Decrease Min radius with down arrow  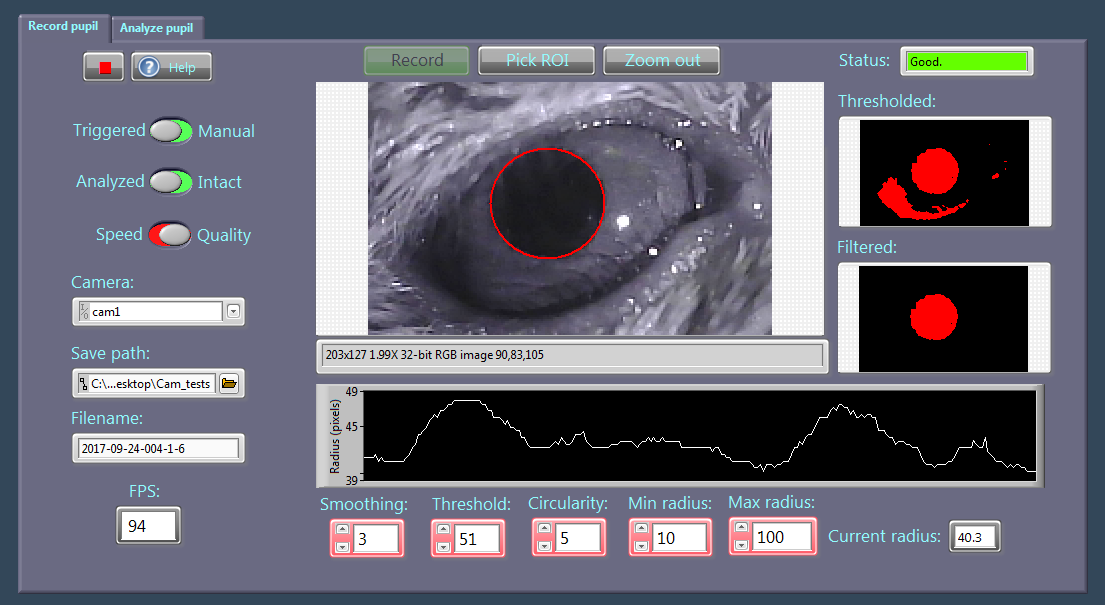(641, 546)
